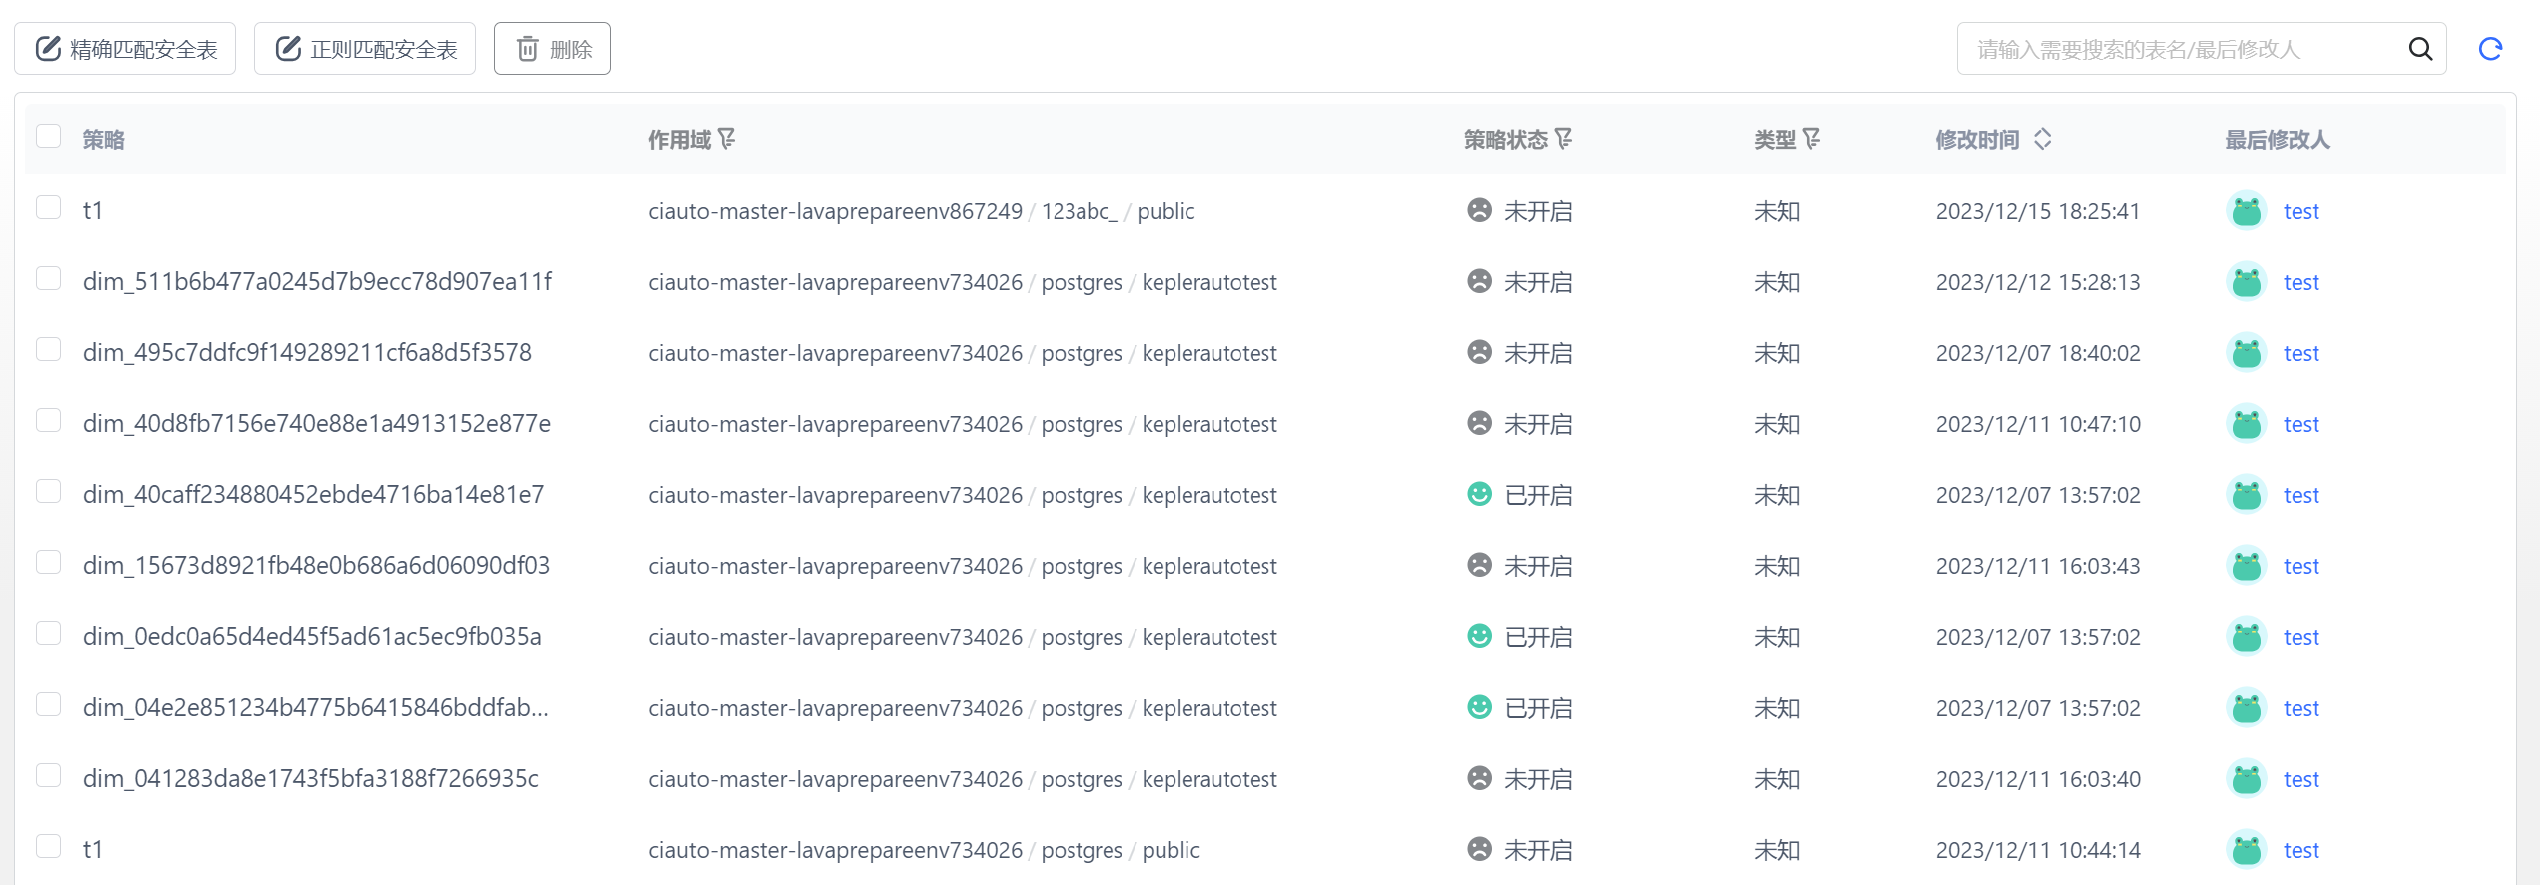Open the test user link for dim_495c7ddfc9f149289211cf6a8d5f3578
2540x885 pixels.
(2301, 353)
